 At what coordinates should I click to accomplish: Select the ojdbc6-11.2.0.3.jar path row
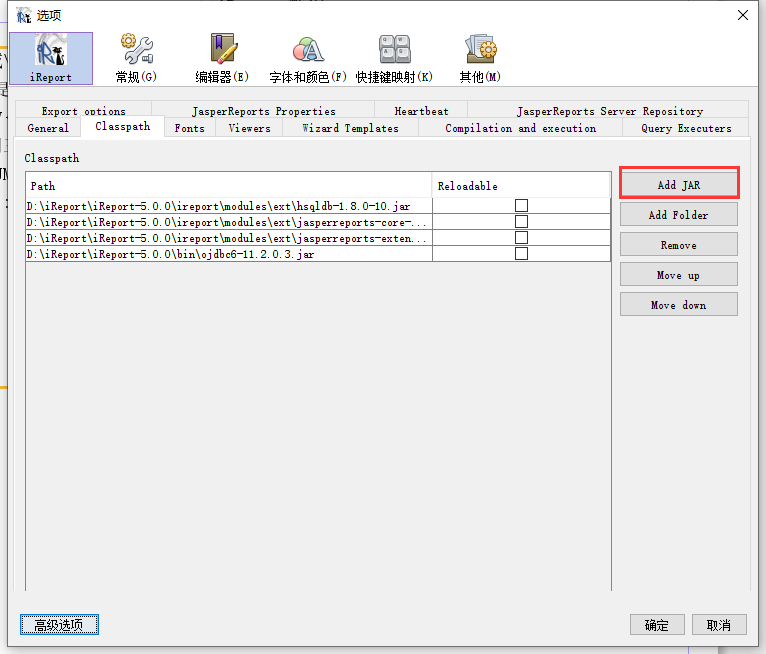[x=229, y=253]
